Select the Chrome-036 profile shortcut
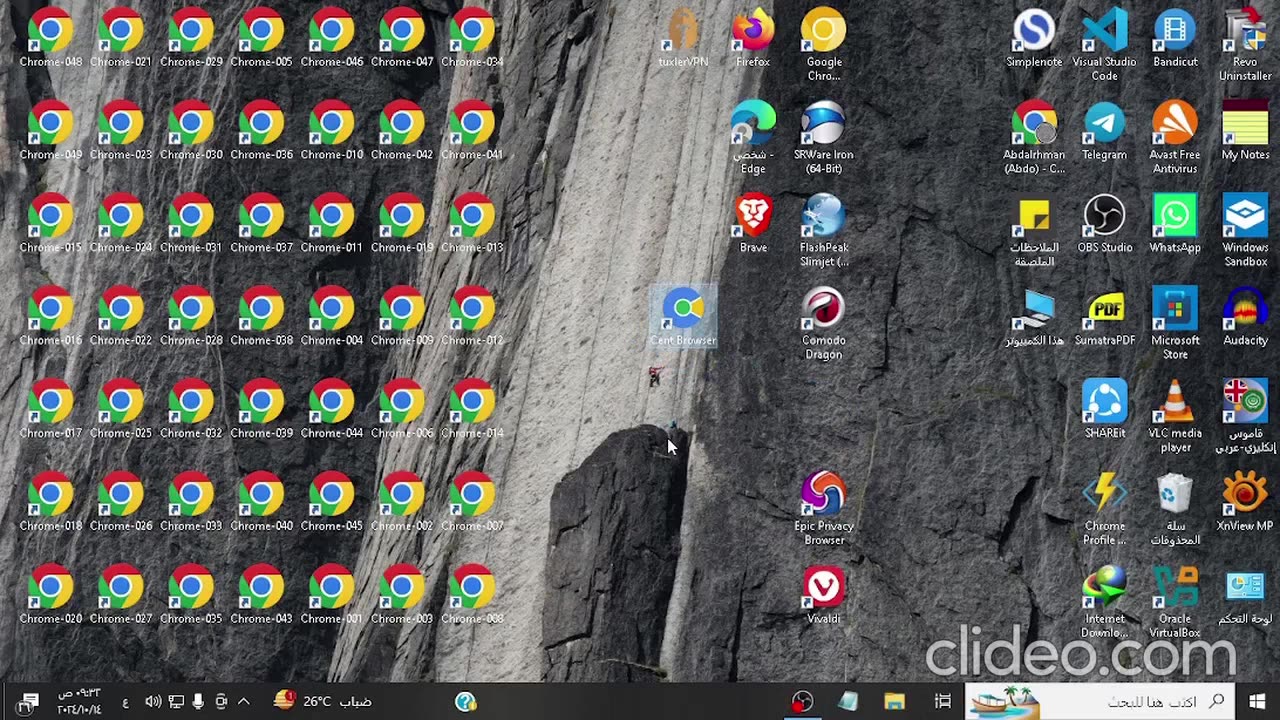This screenshot has width=1280, height=720. (261, 131)
